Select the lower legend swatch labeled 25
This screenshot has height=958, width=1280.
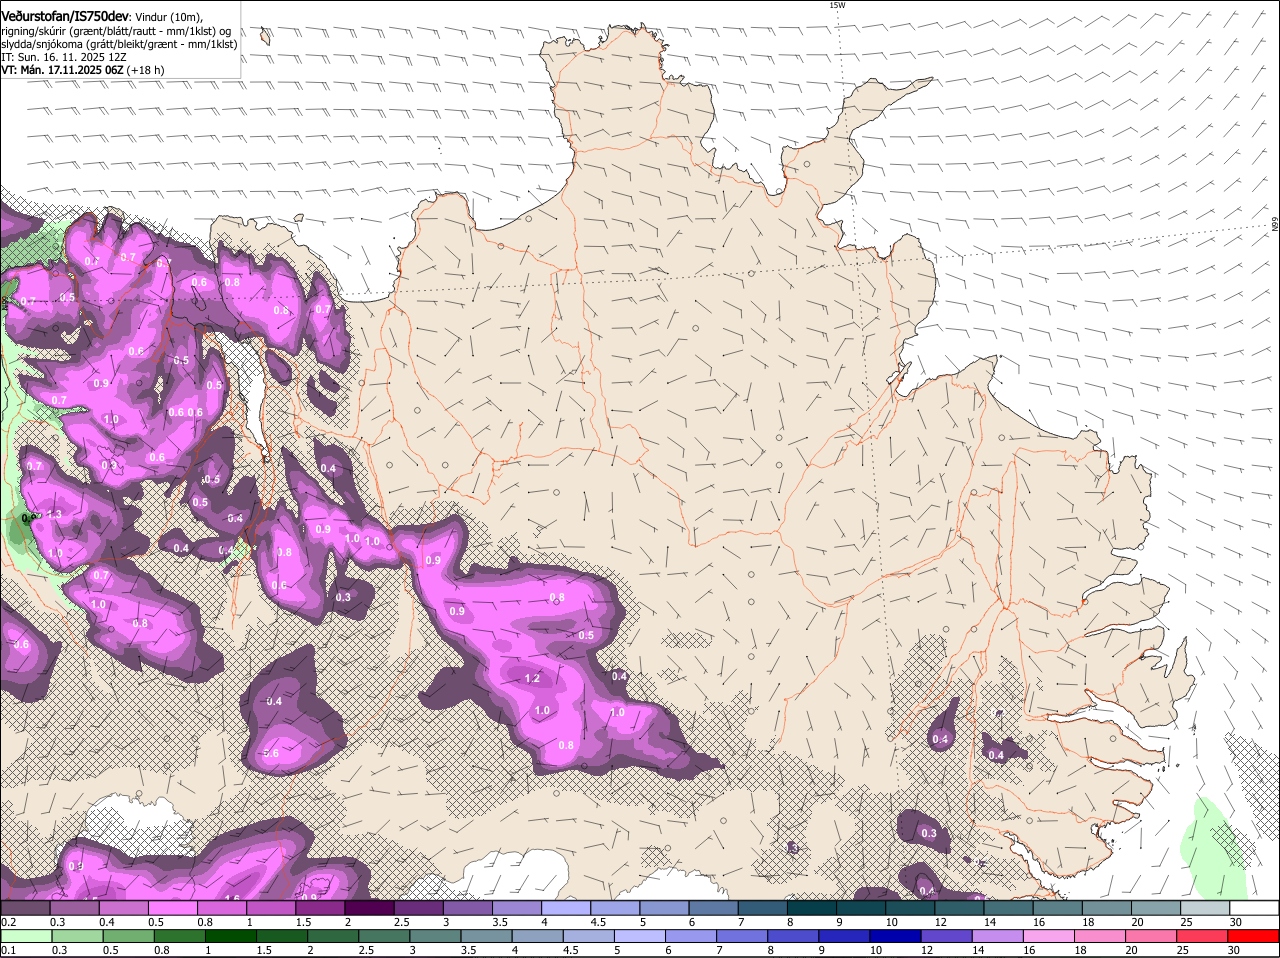[x=1202, y=937]
